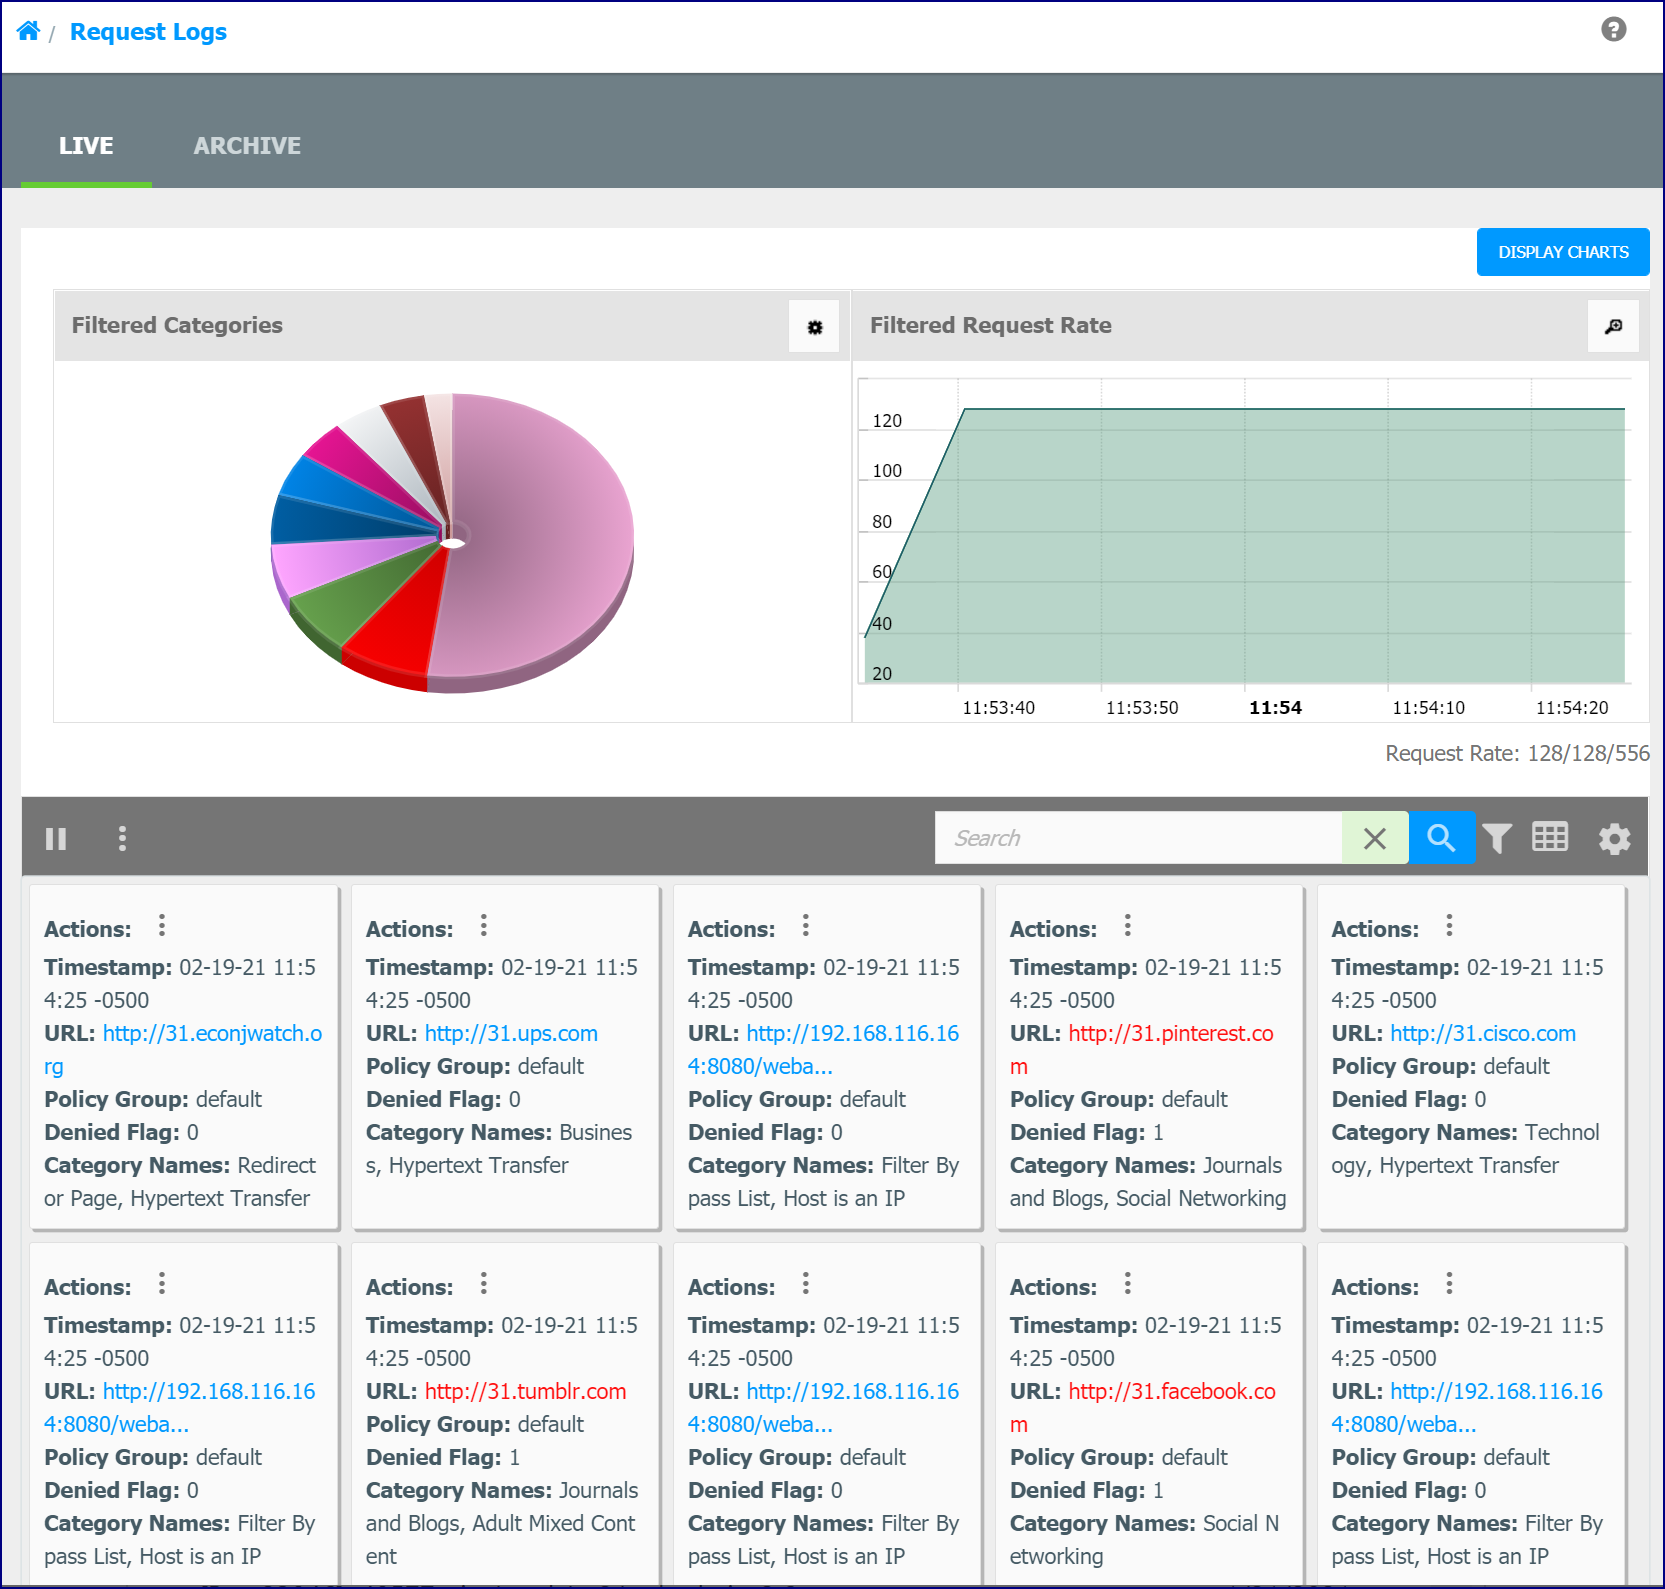
Task: Open Actions menu on econjwatch card
Action: [x=162, y=926]
